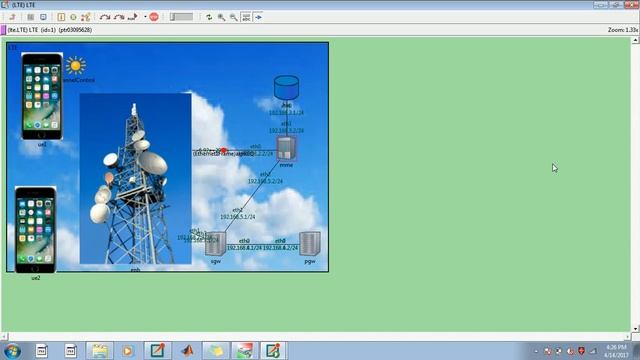Screen dimensions: 640x360
Task: Toggle connection arrowheads with blue arrow icon
Action: pos(258,17)
